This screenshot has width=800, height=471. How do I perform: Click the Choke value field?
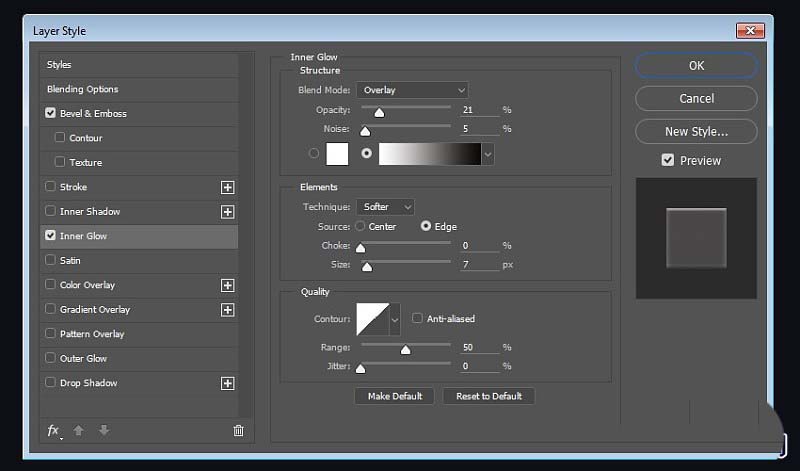point(480,245)
